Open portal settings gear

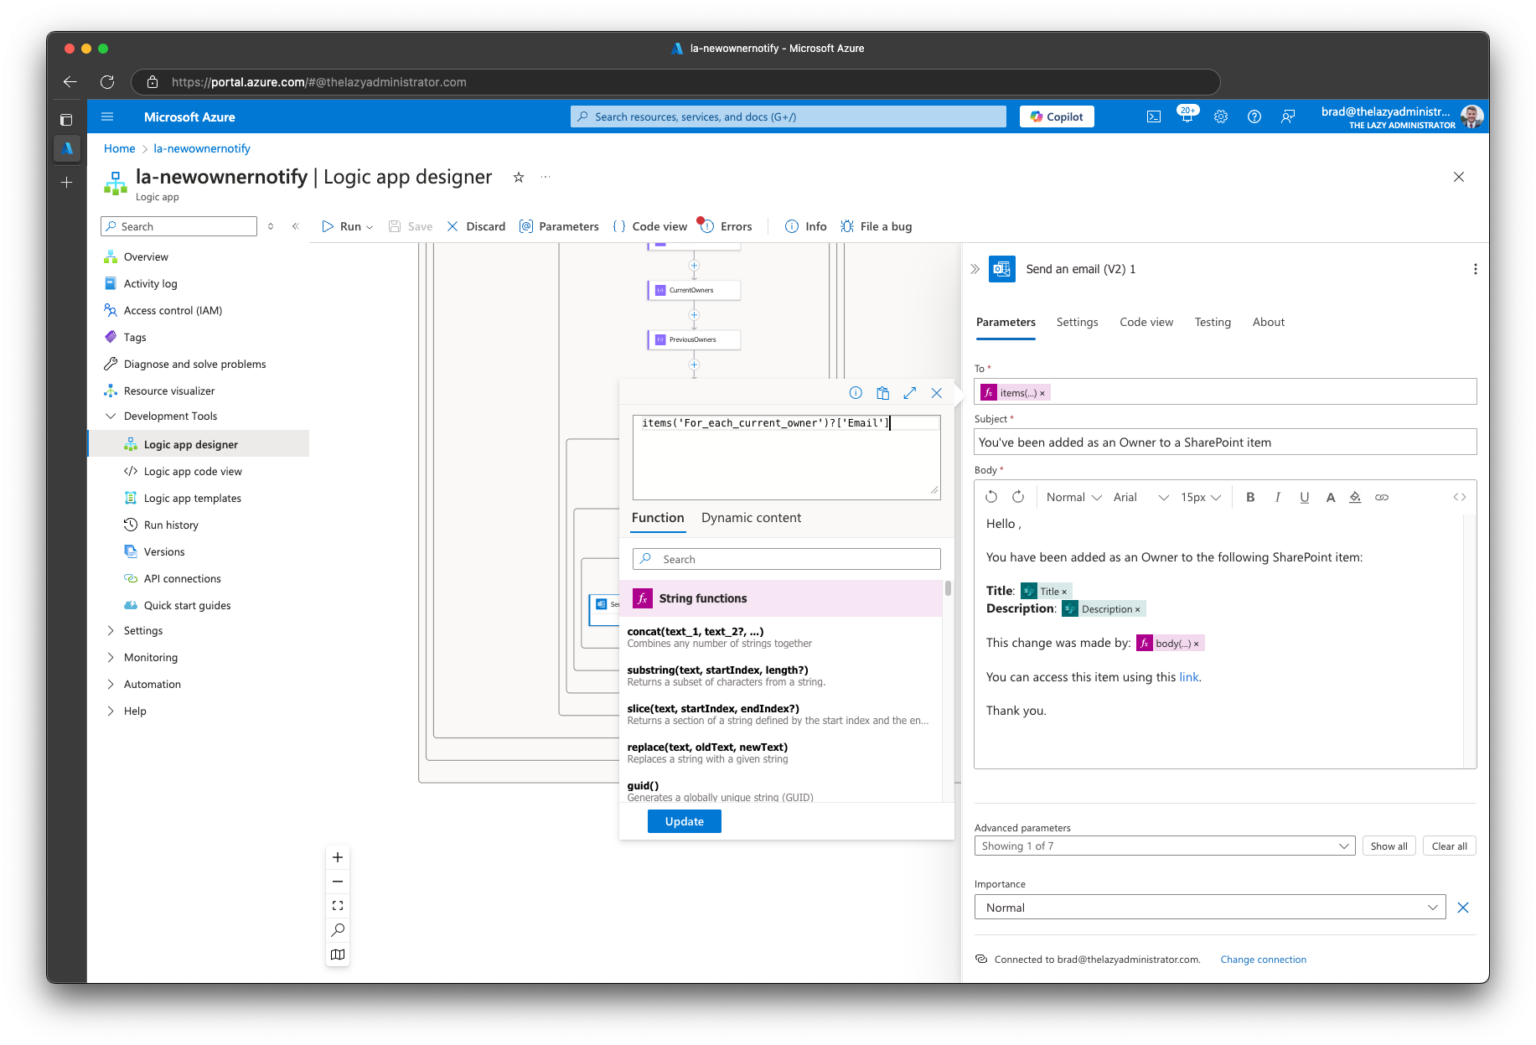(x=1221, y=117)
